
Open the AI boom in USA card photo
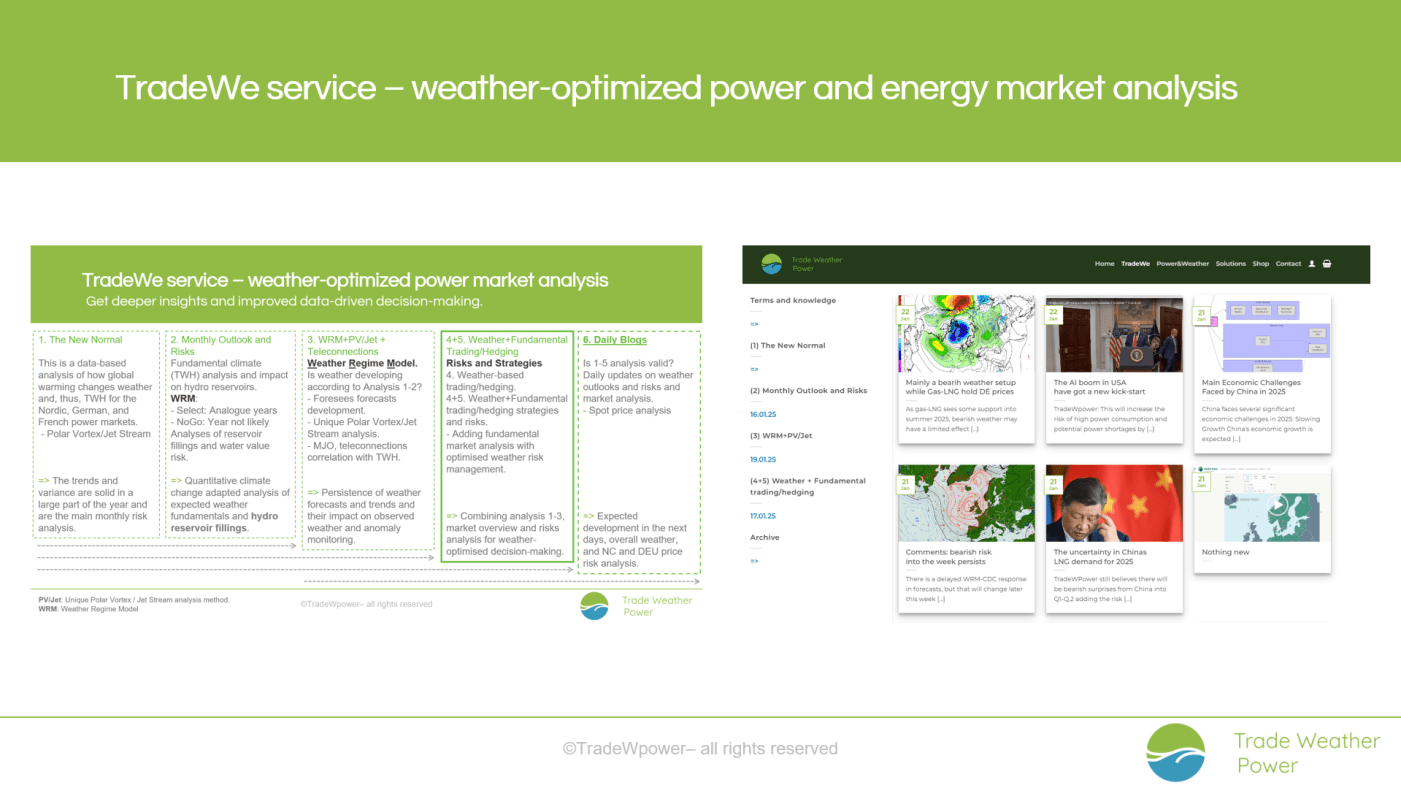pyautogui.click(x=1114, y=334)
